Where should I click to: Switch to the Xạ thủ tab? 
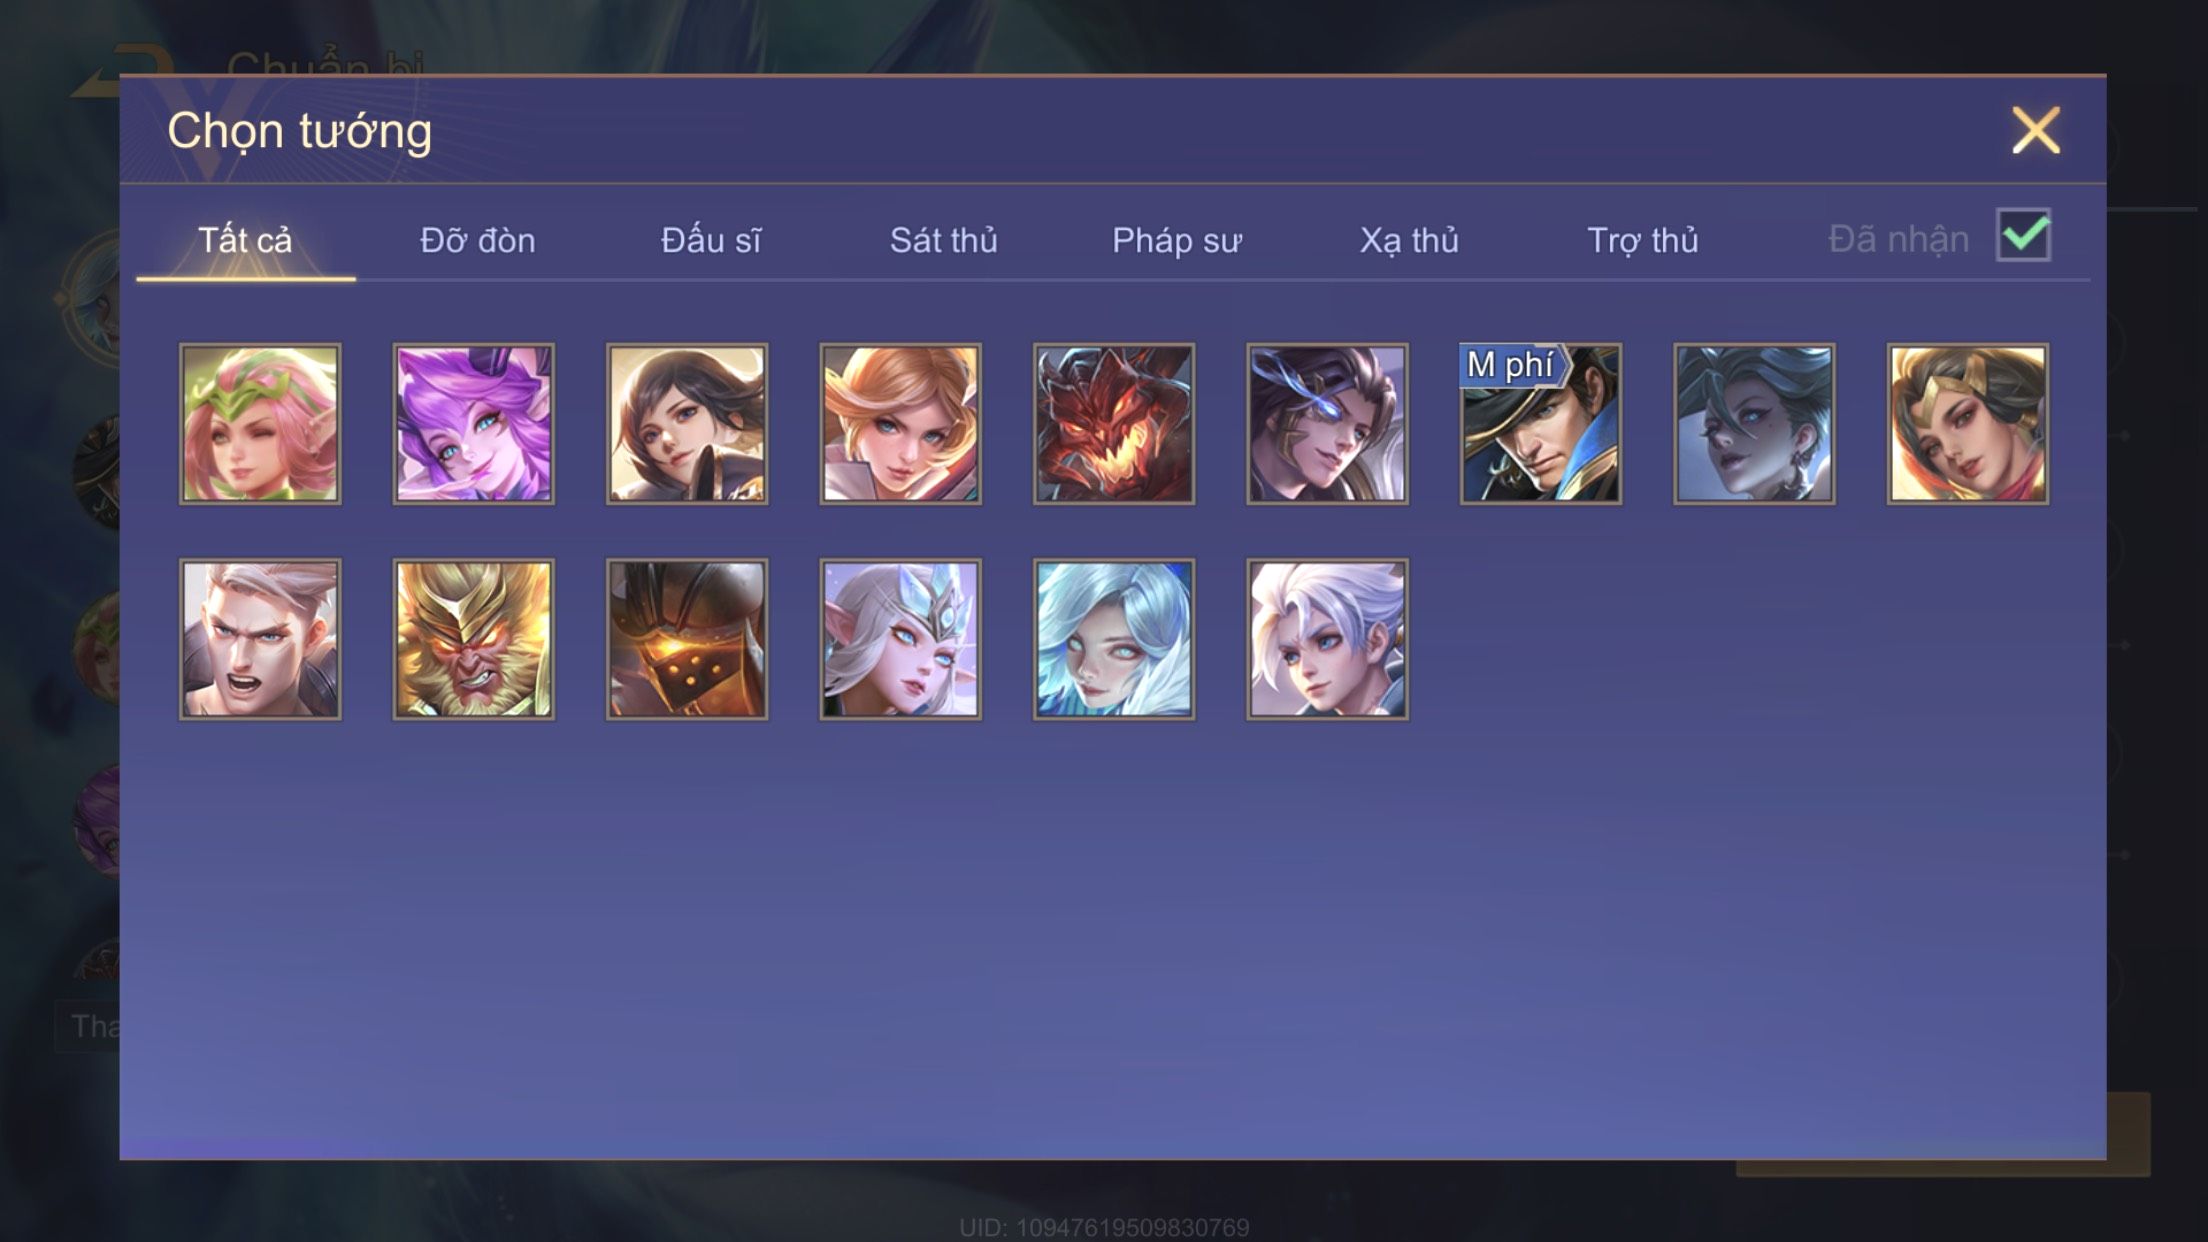click(x=1409, y=241)
